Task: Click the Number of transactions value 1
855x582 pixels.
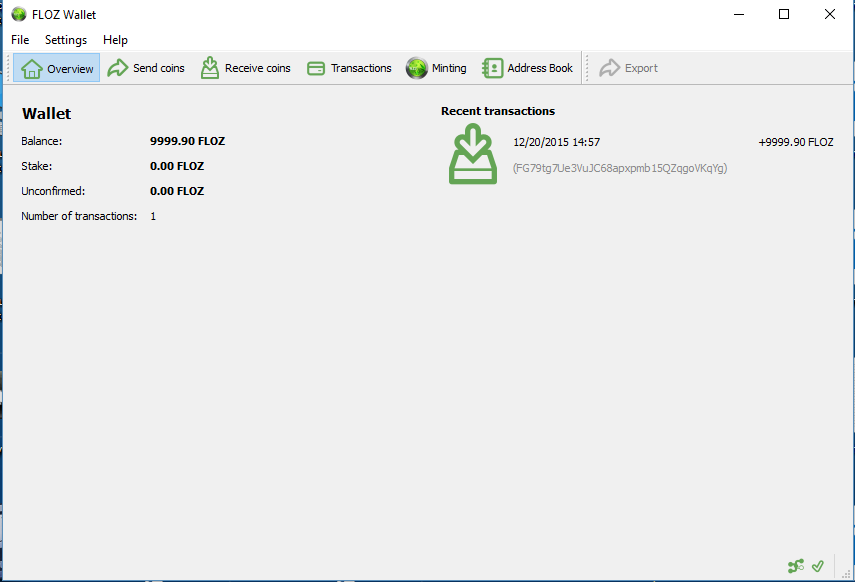Action: [153, 217]
